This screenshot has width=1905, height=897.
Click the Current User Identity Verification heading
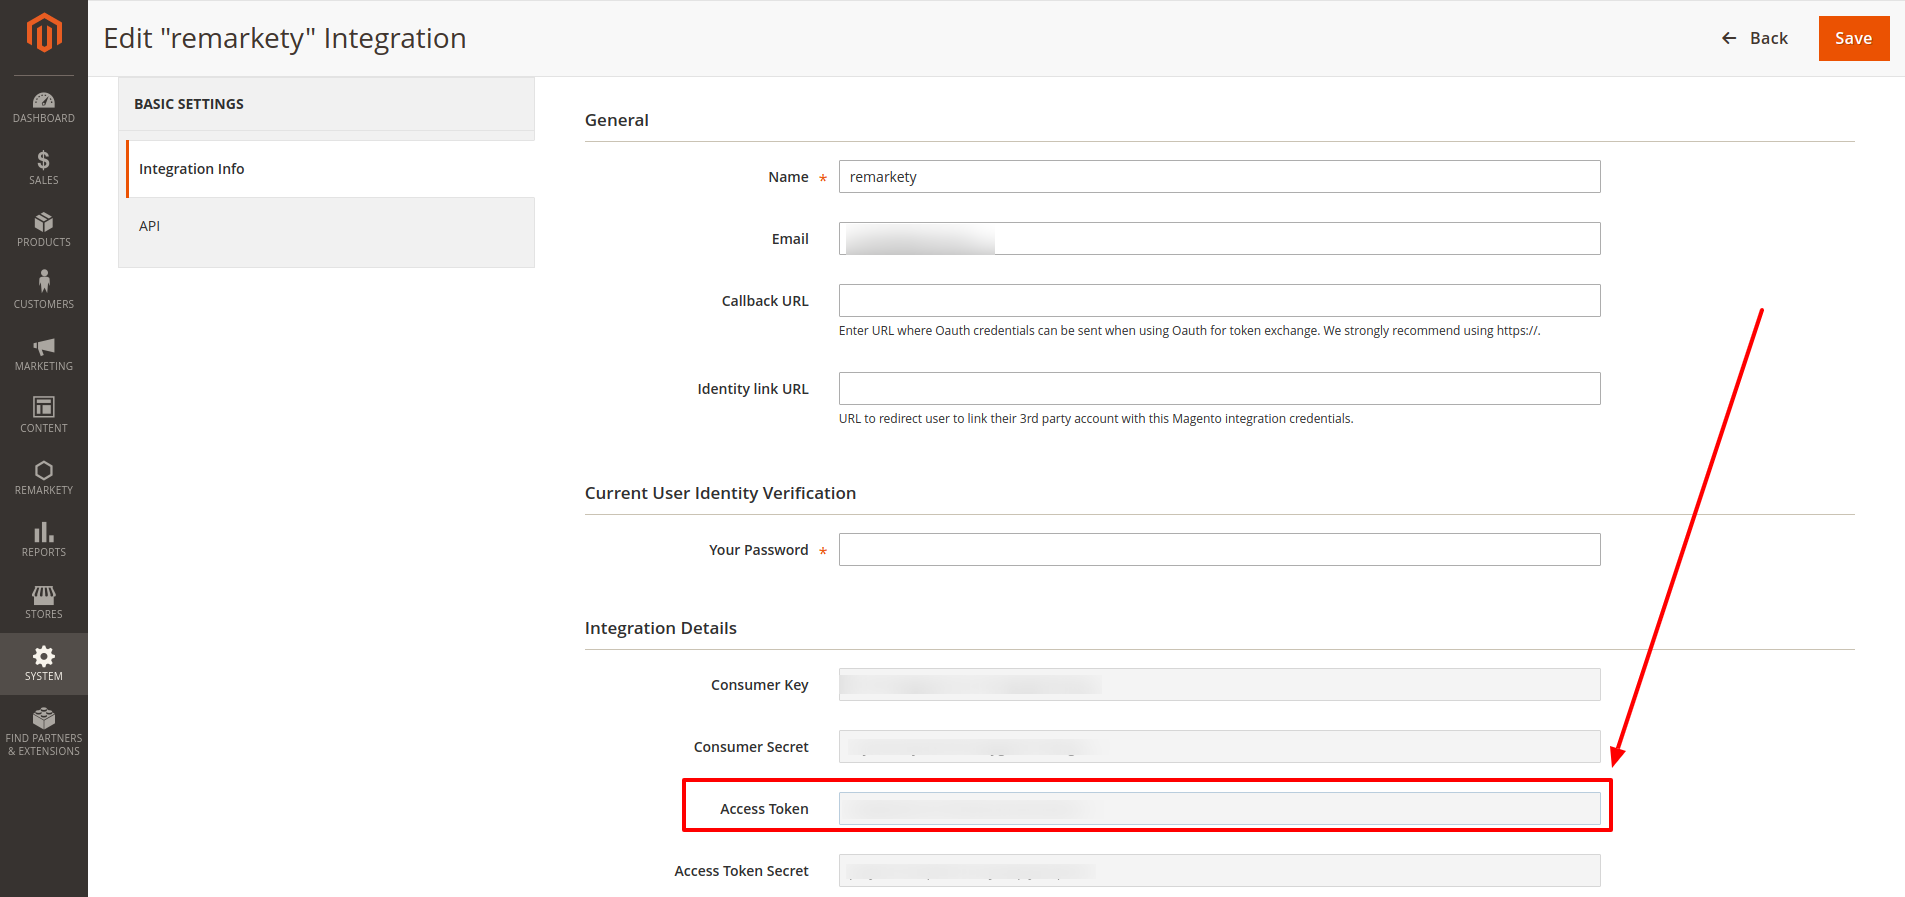tap(720, 493)
